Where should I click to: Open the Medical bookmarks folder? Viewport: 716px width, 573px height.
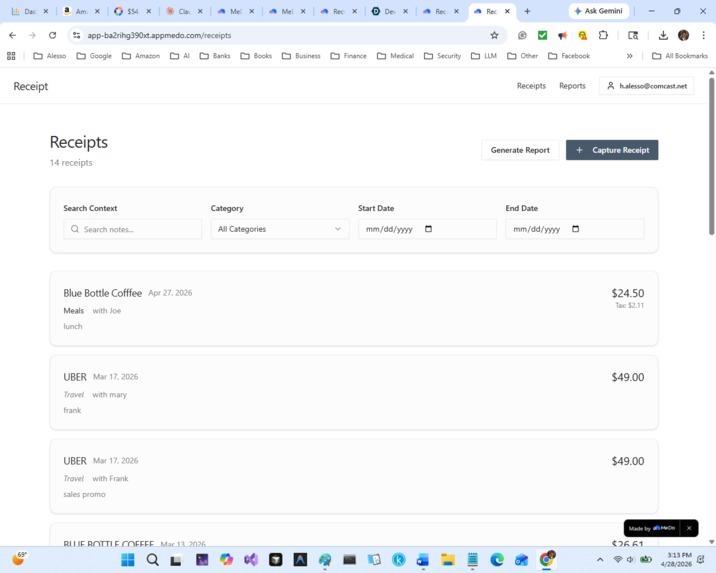tap(395, 56)
